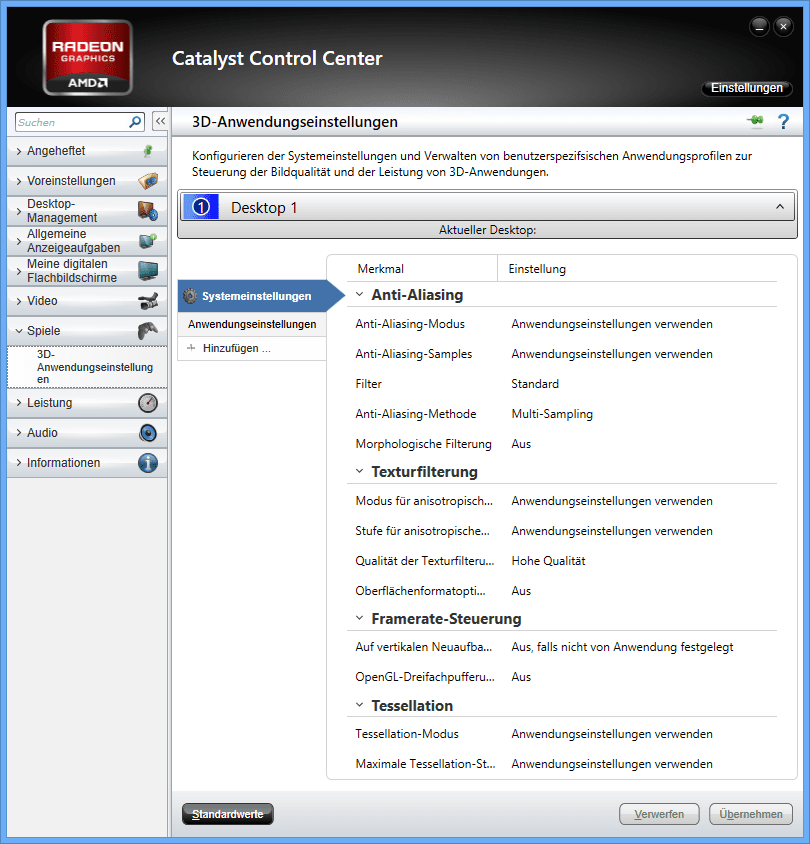Collapse sidebar with double-arrow icon
810x844 pixels.
tap(160, 122)
